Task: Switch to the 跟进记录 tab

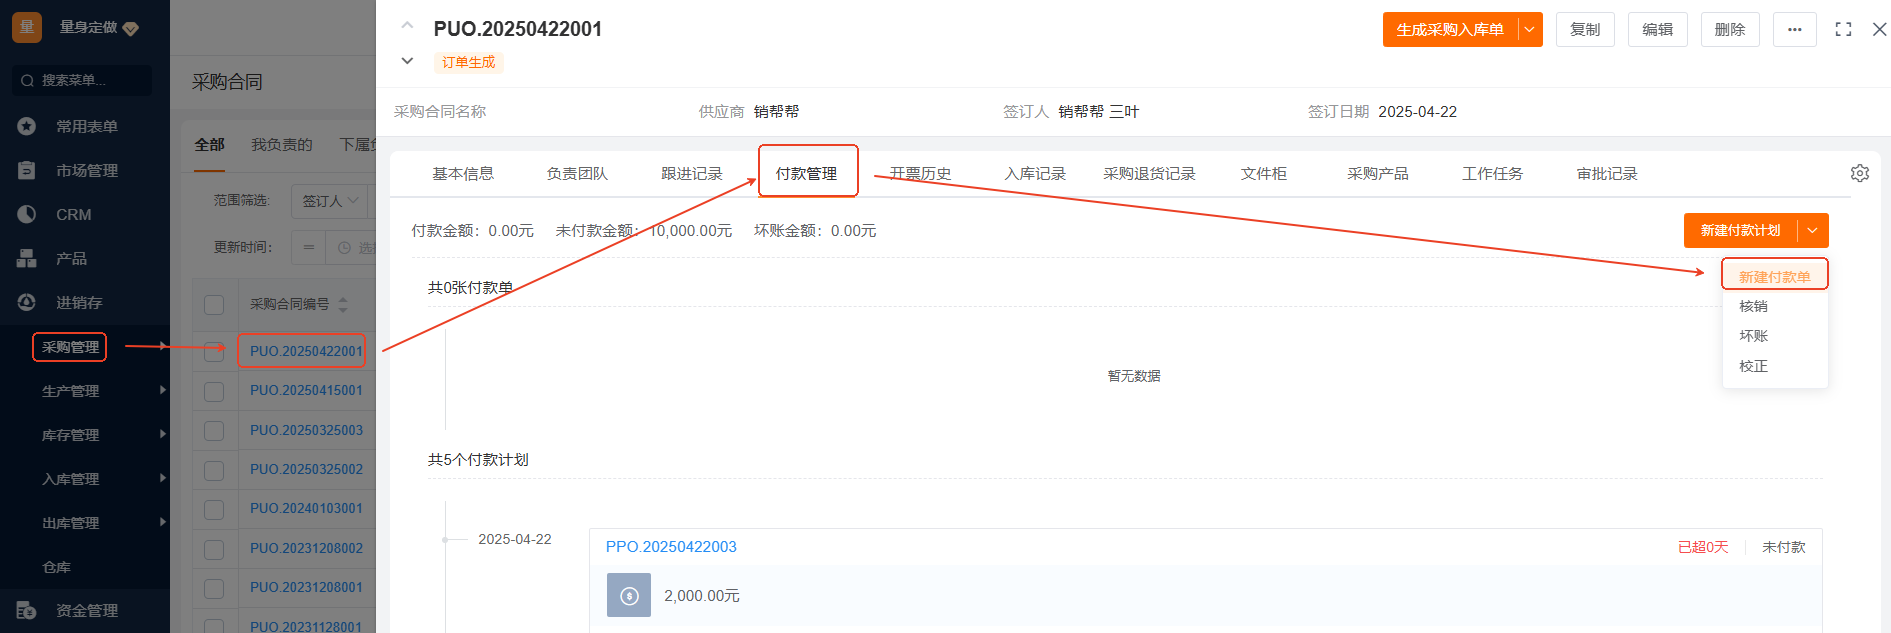Action: 692,174
